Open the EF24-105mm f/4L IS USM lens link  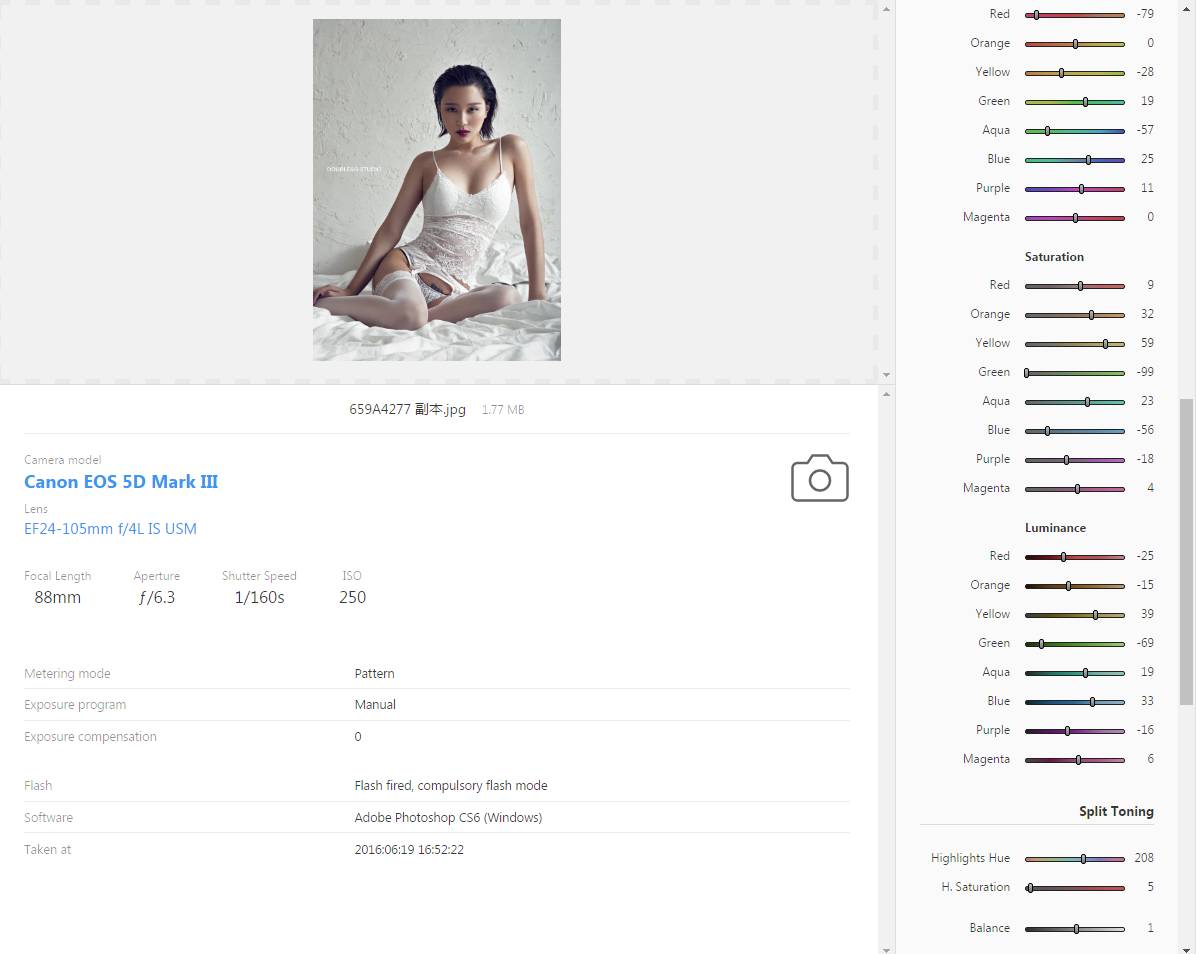coord(110,528)
